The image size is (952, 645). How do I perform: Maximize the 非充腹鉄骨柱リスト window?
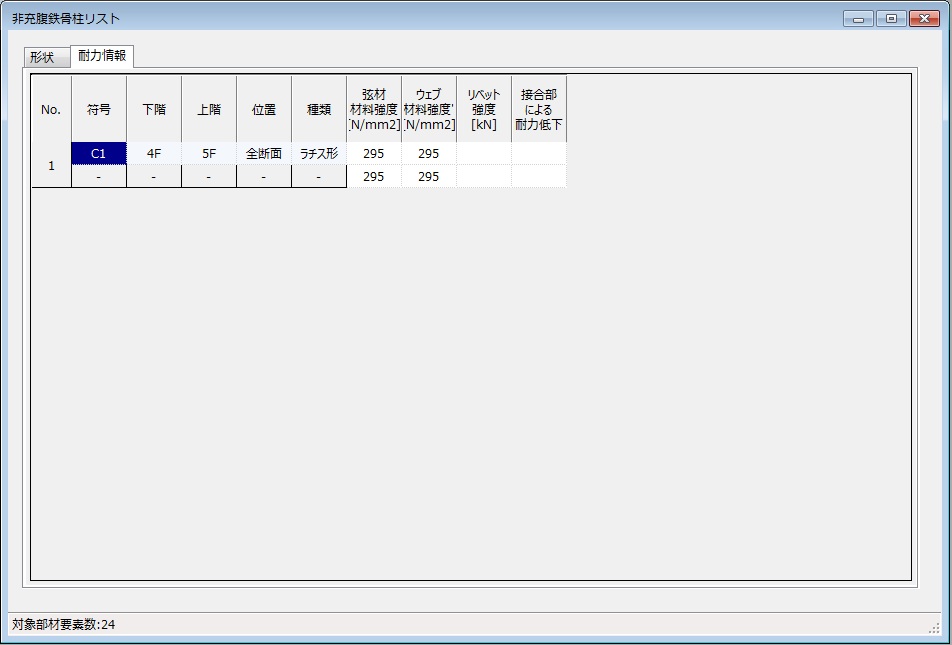tap(891, 19)
